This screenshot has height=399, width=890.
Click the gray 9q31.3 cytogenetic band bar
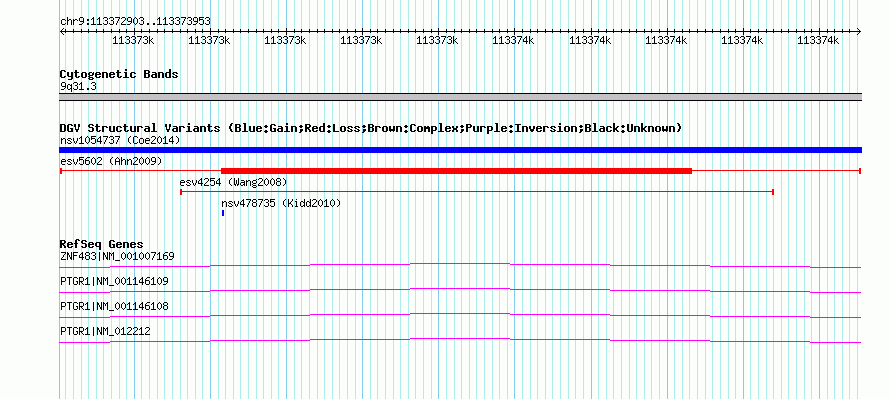coord(460,97)
